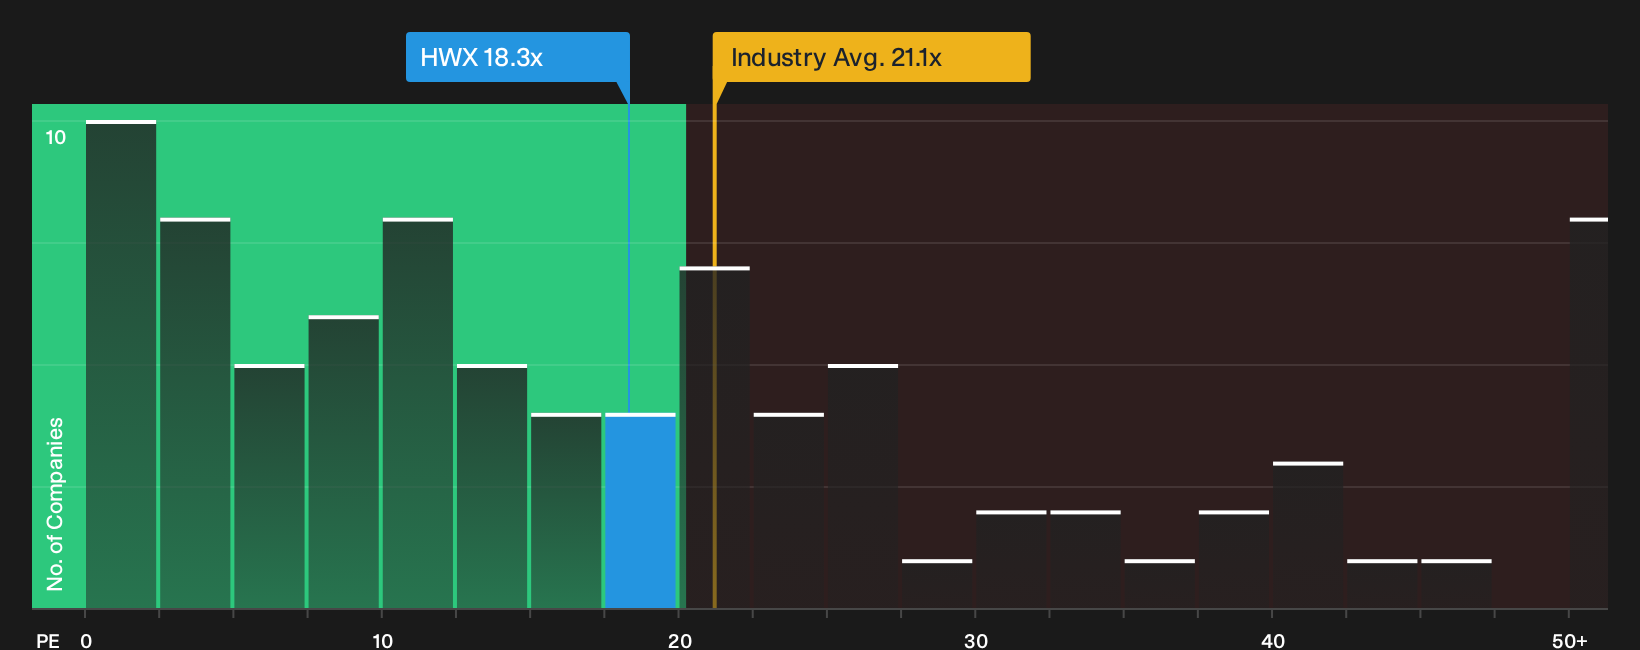Click the HWX 18.3x label
The image size is (1640, 650).
click(518, 57)
